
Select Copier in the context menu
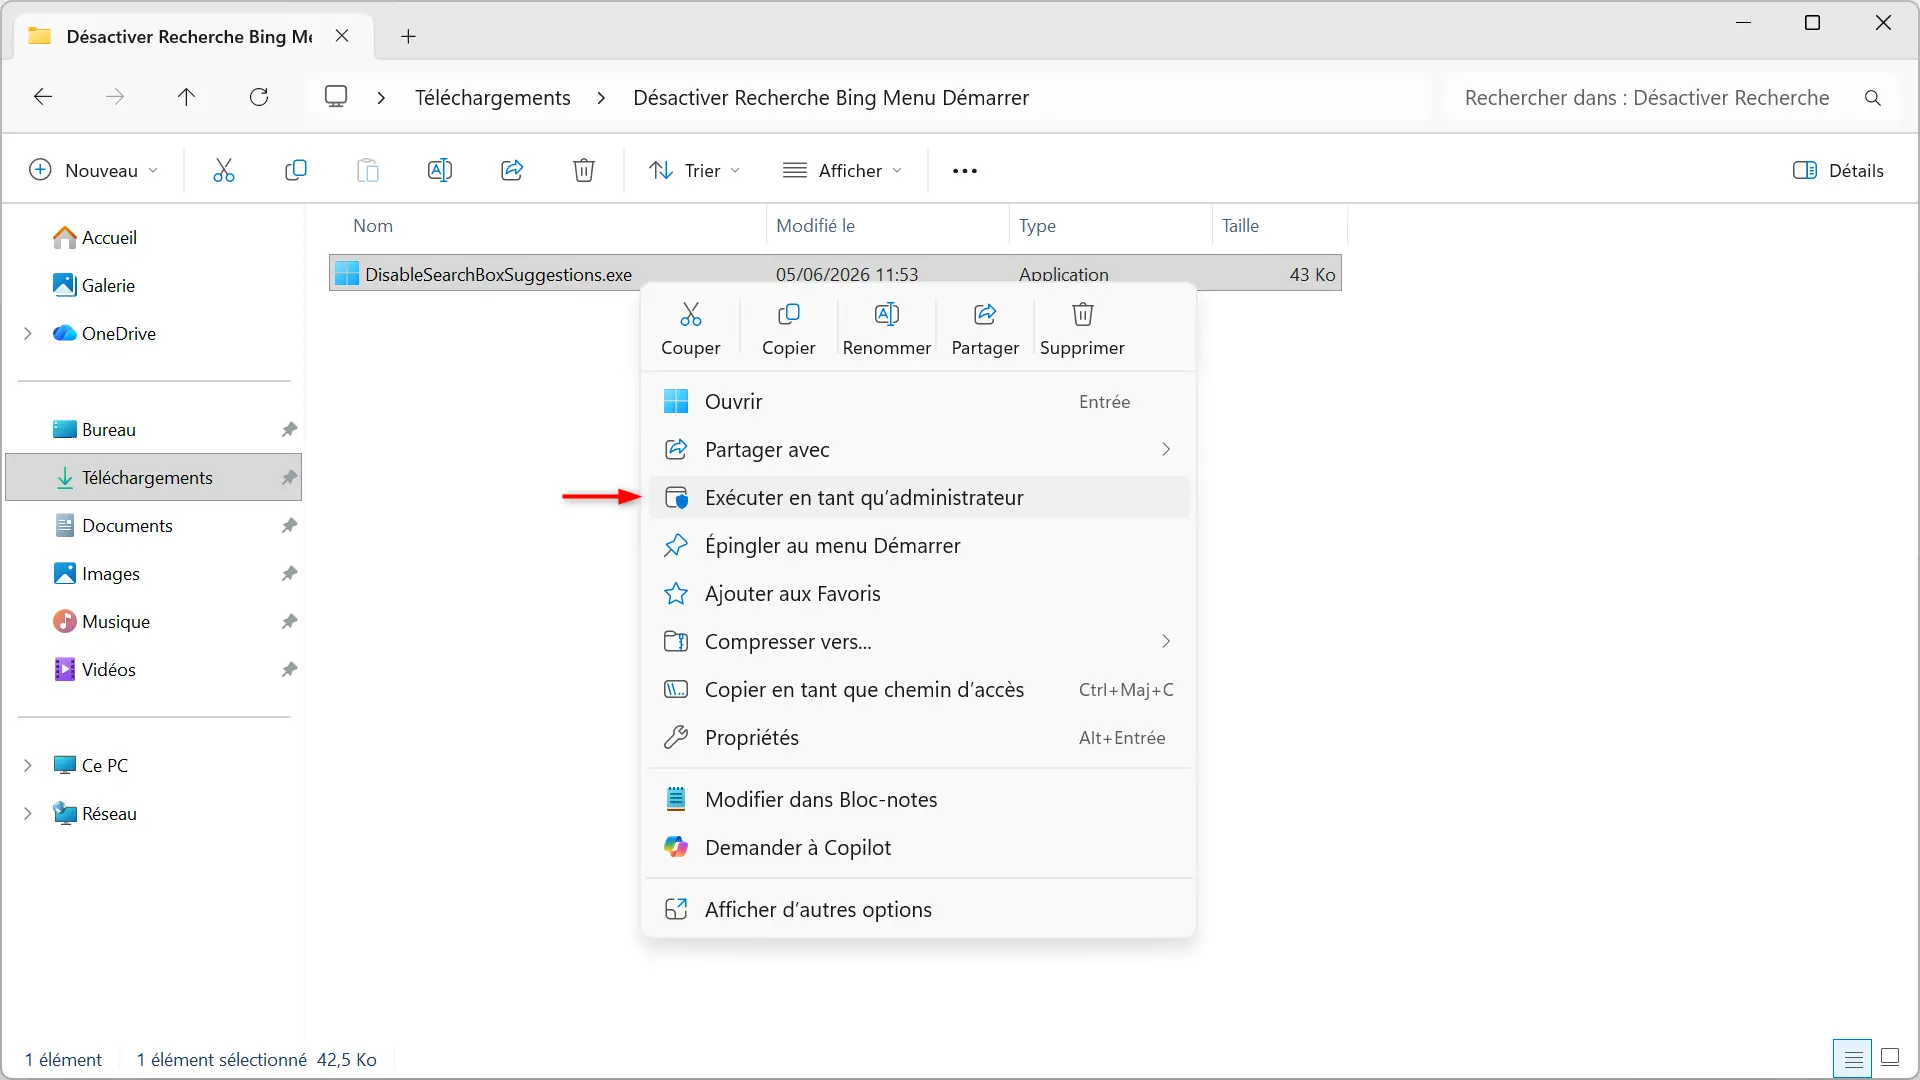coord(789,329)
